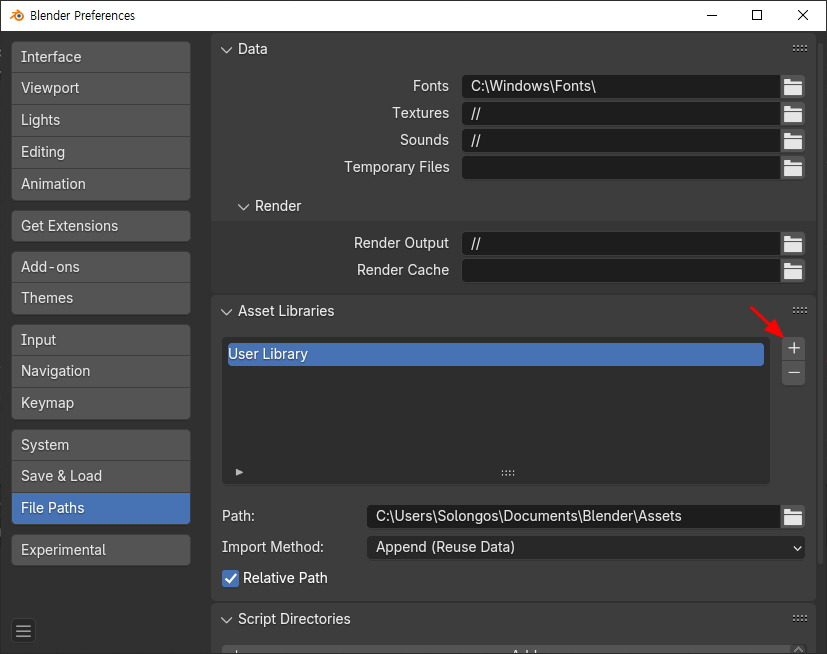Open the Viewport preferences tab
The width and height of the screenshot is (827, 654).
click(x=101, y=88)
